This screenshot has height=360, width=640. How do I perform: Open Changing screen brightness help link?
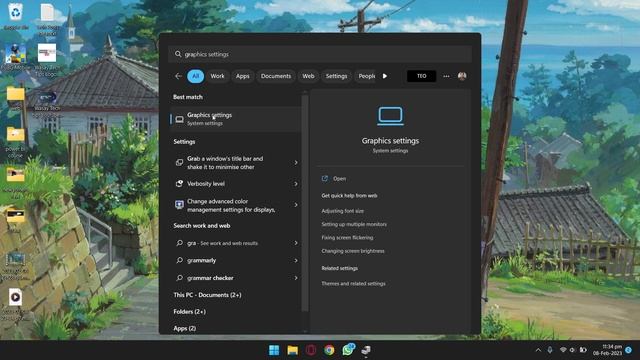[353, 251]
